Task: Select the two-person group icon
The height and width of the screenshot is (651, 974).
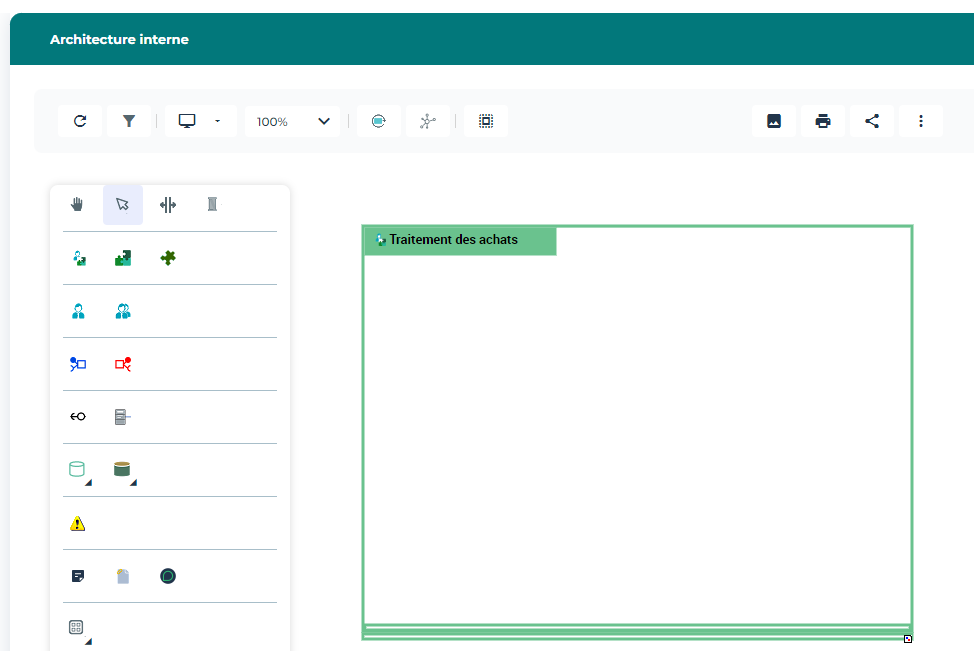Action: tap(123, 311)
